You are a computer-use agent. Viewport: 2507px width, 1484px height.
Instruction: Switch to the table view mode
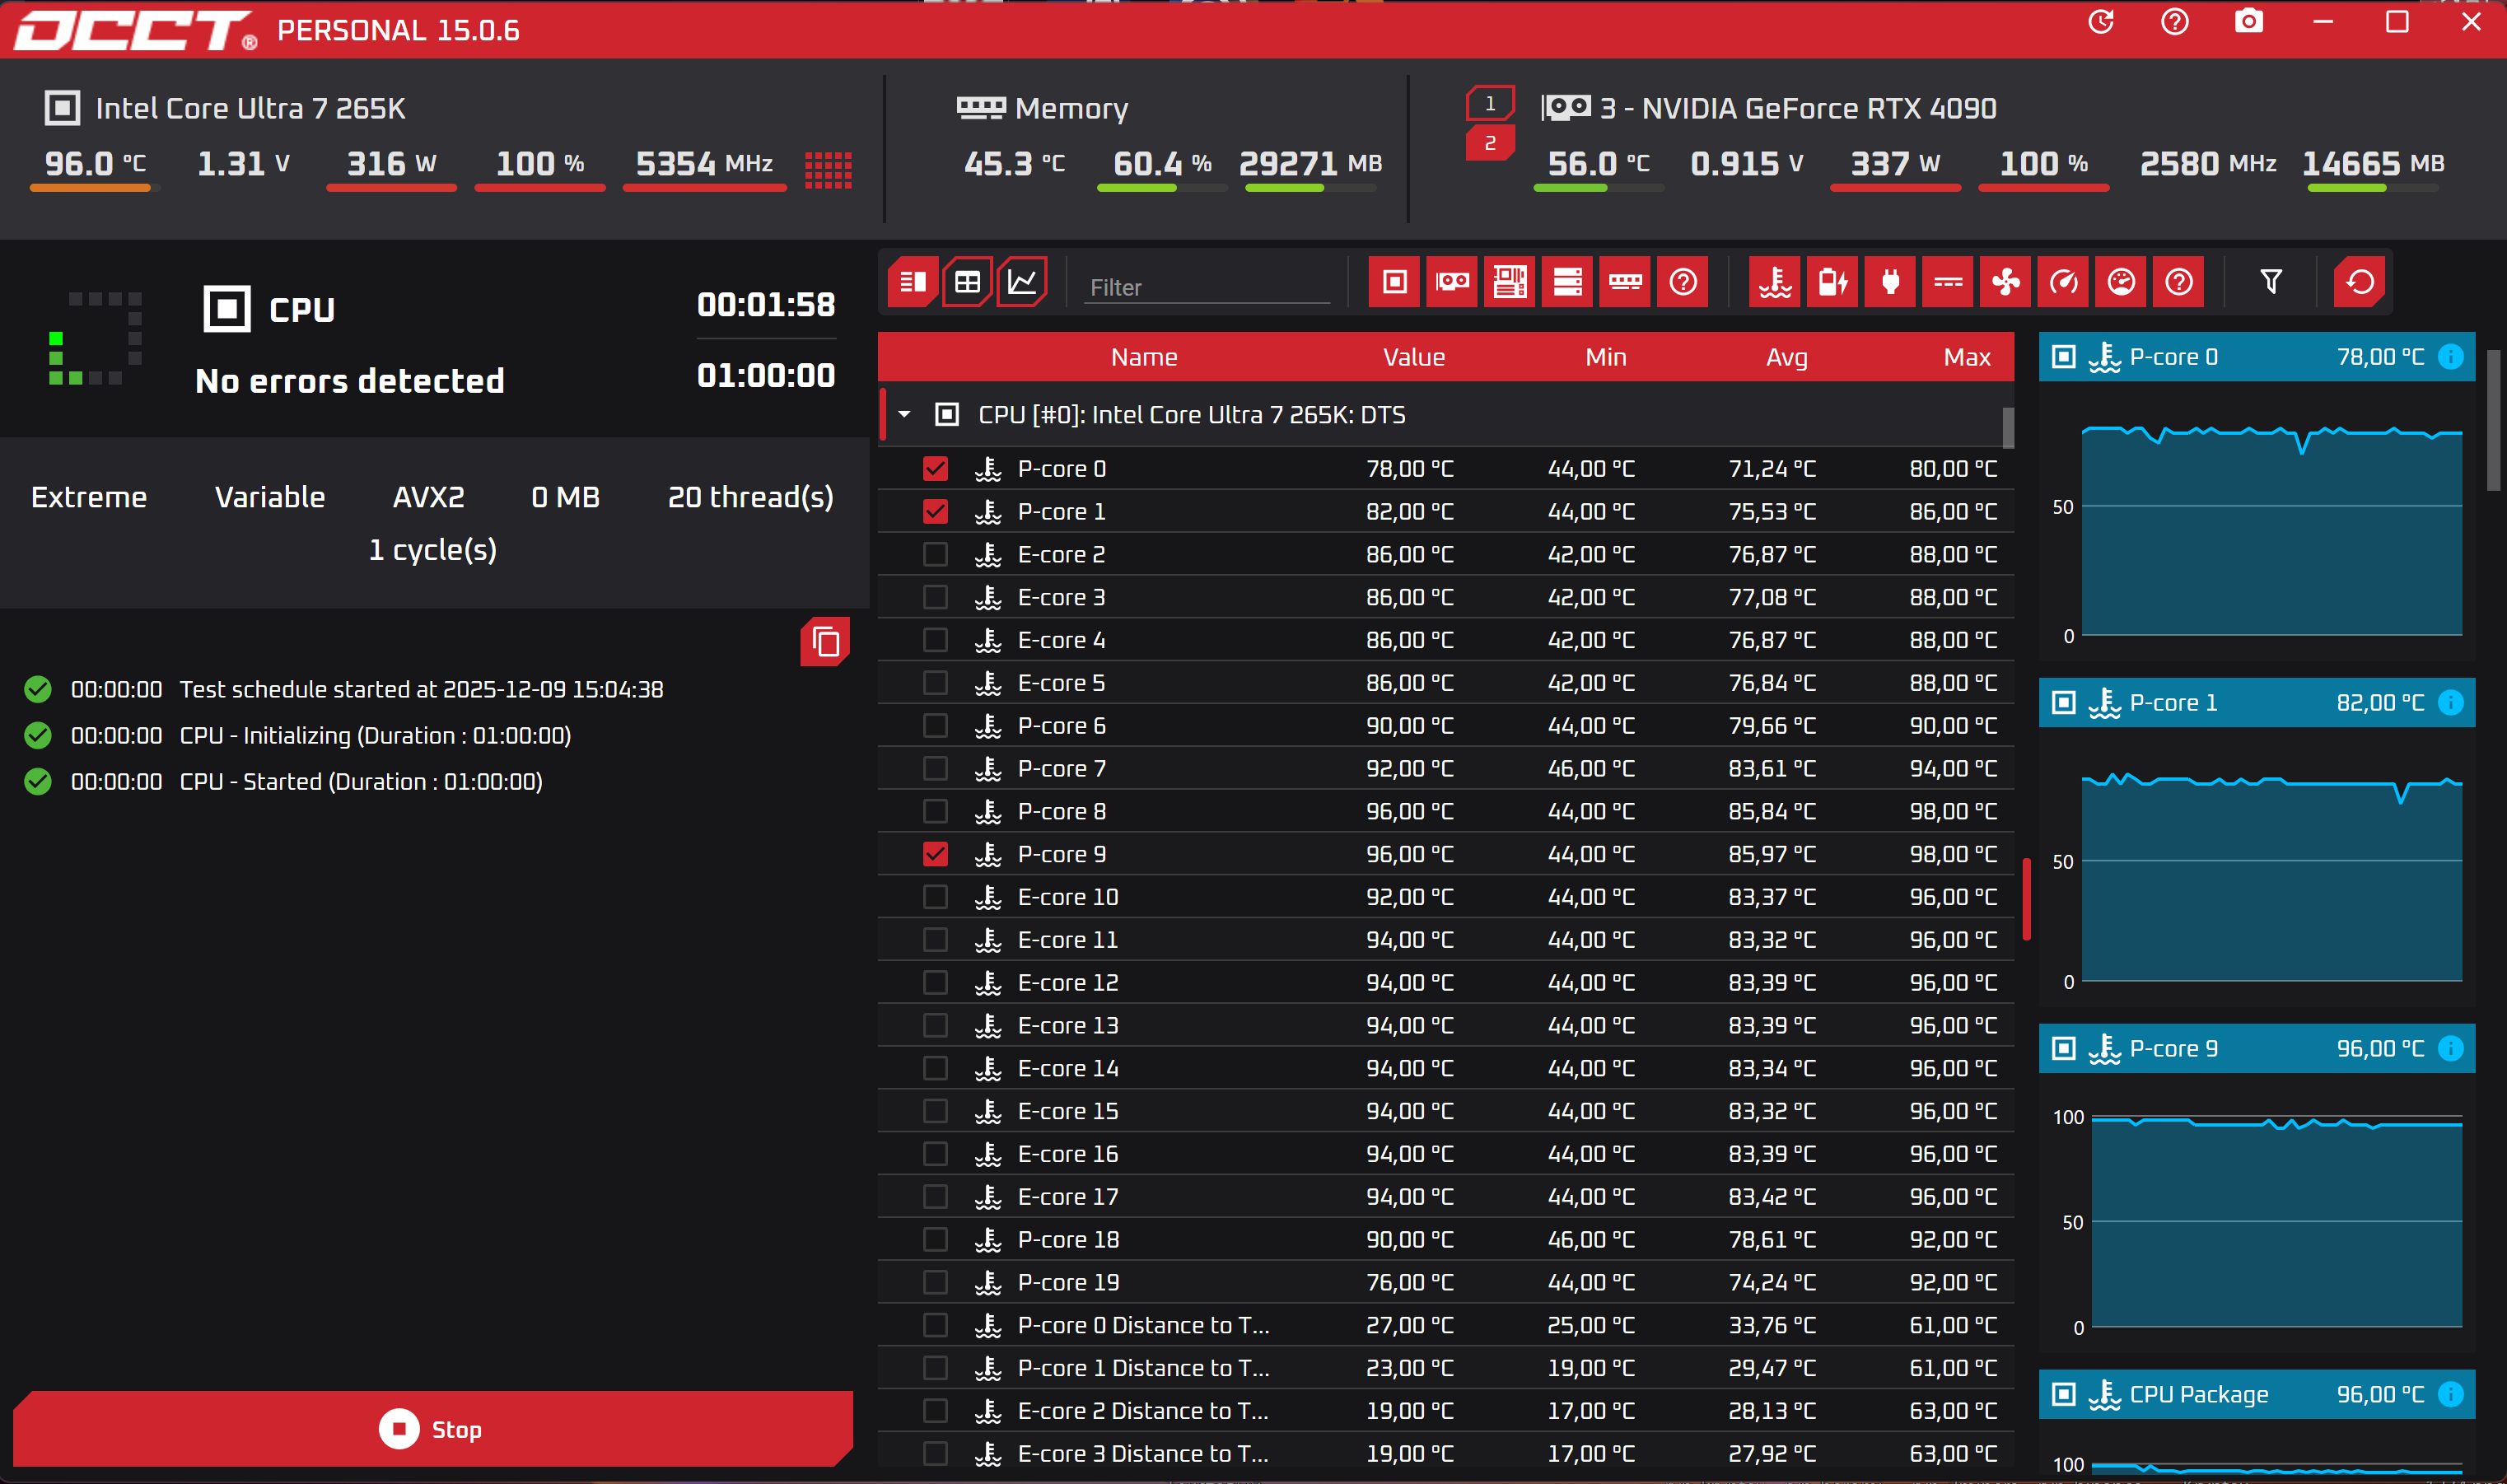click(x=967, y=282)
